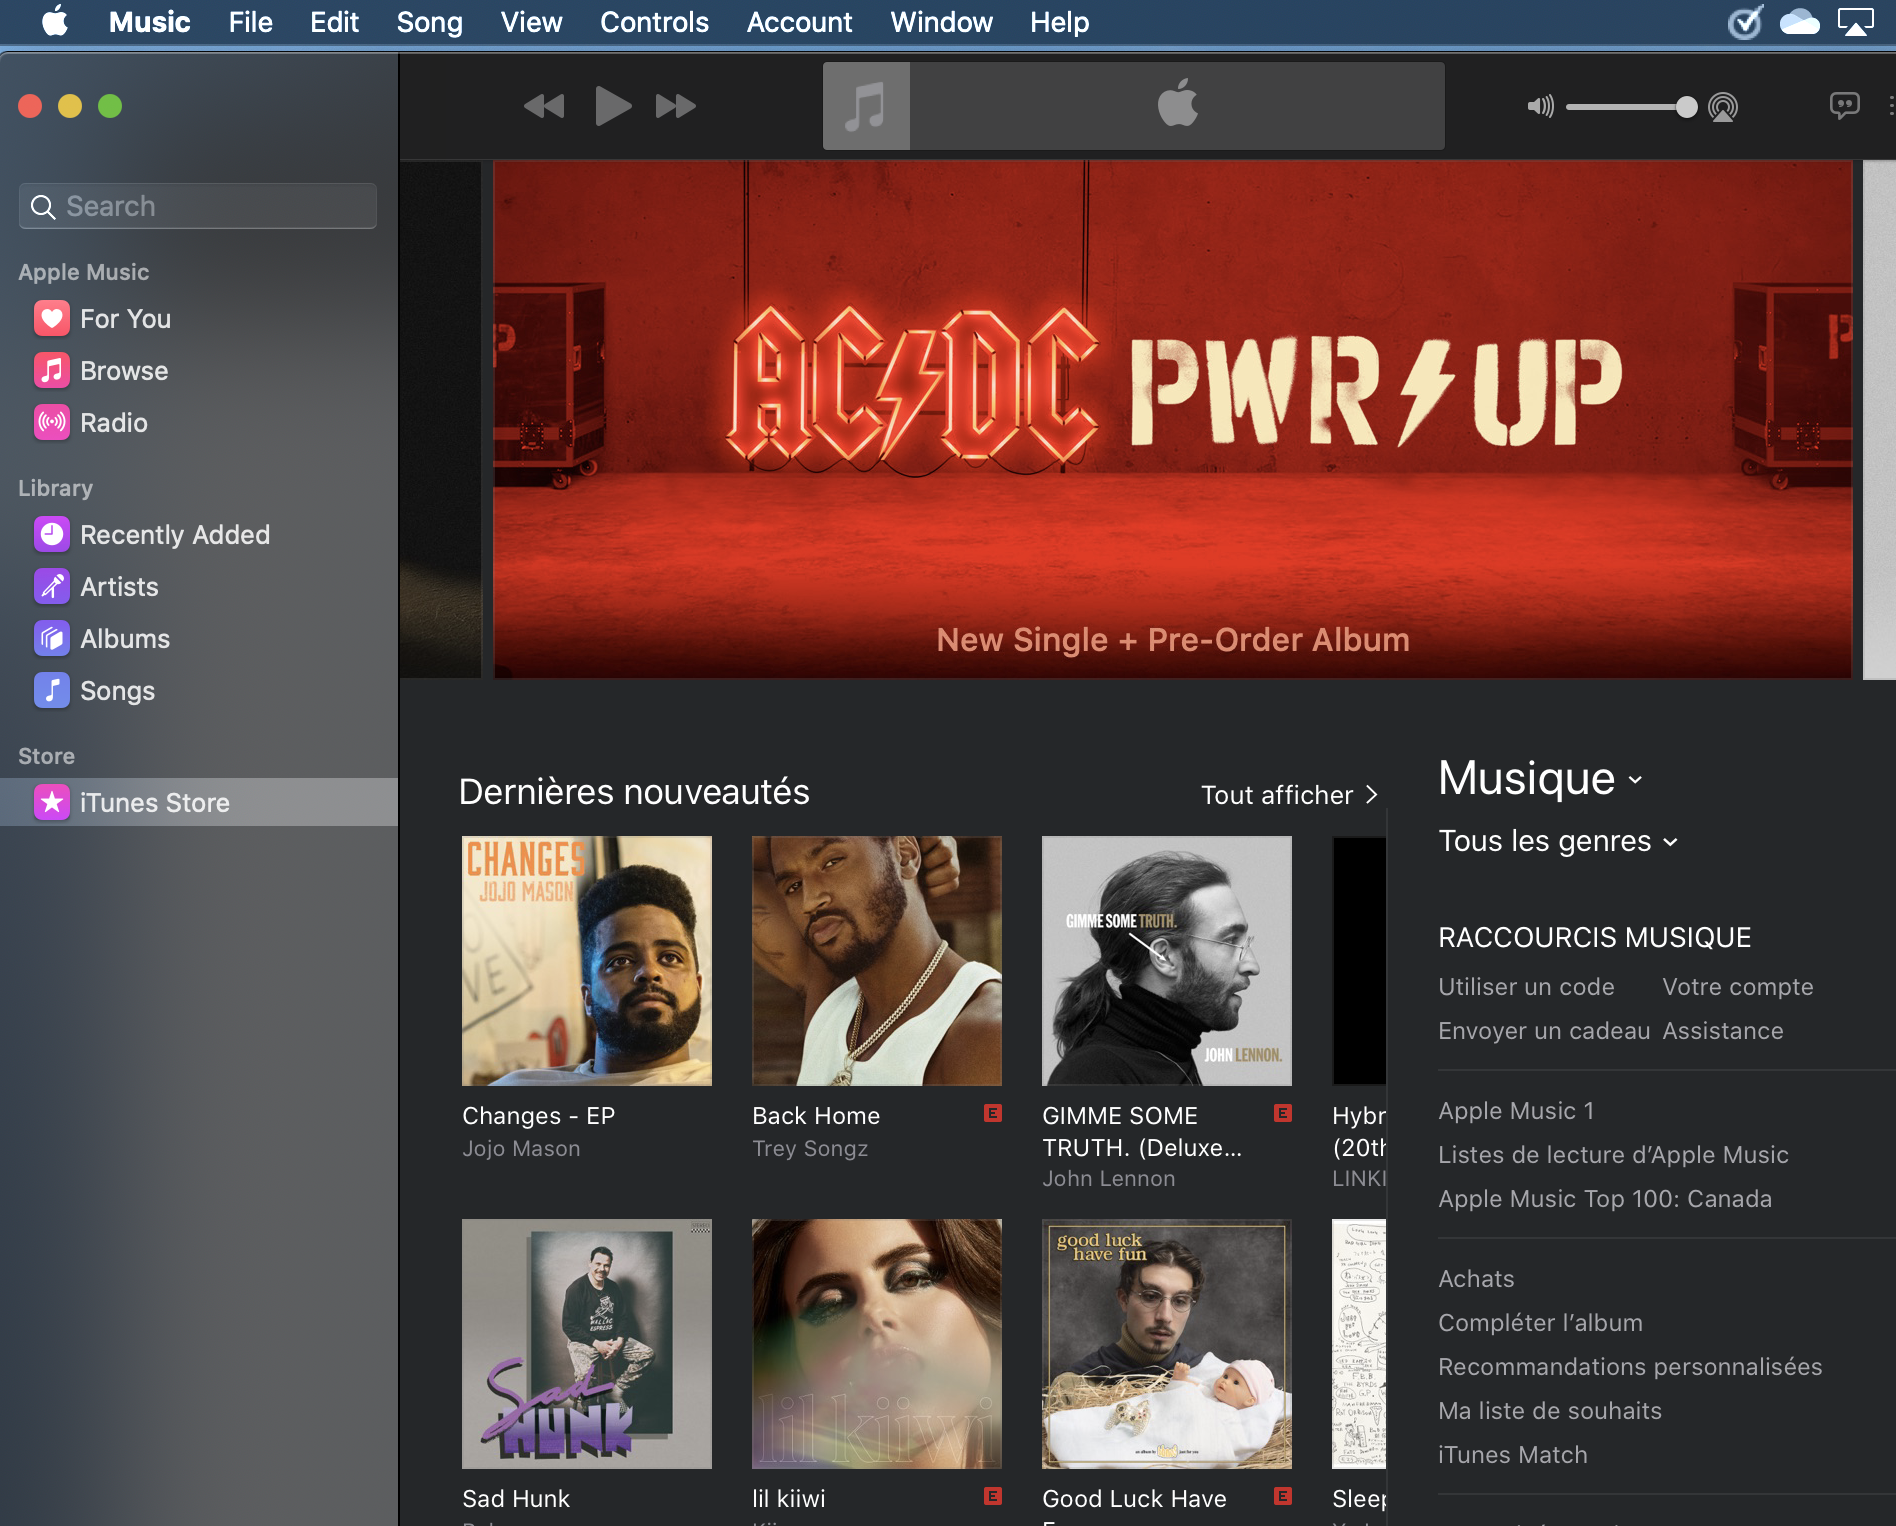Click the previous track rewind button
Image resolution: width=1896 pixels, height=1526 pixels.
point(544,106)
